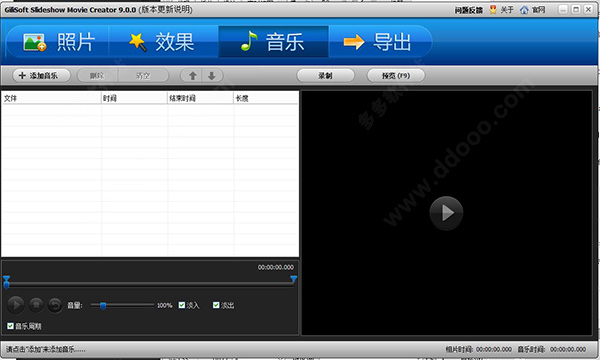The height and width of the screenshot is (360, 600).
Task: Click the status hint 请点击"添加"来添加音乐
Action: point(46,349)
